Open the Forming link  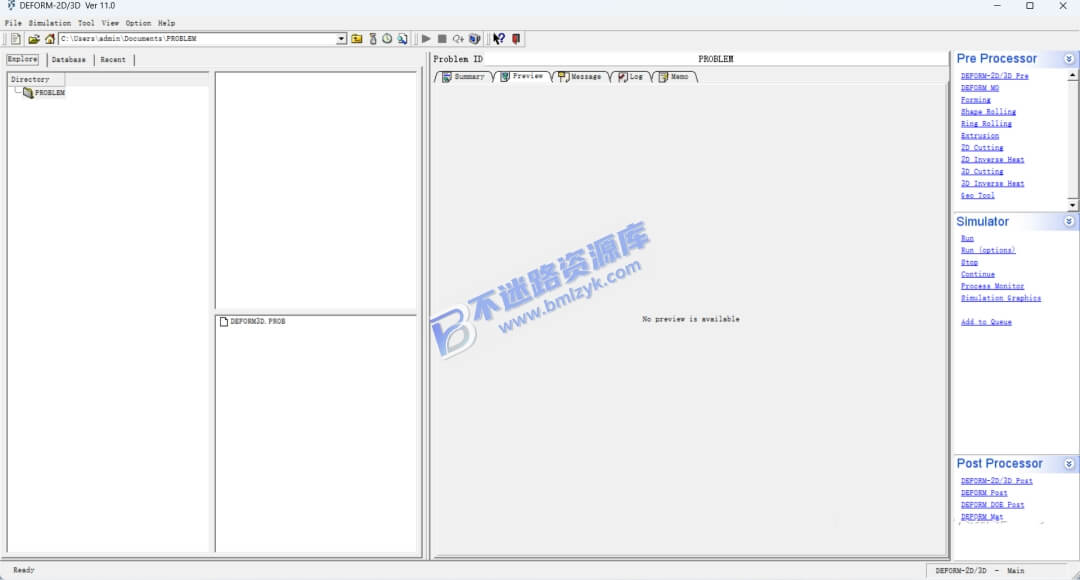[x=975, y=100]
